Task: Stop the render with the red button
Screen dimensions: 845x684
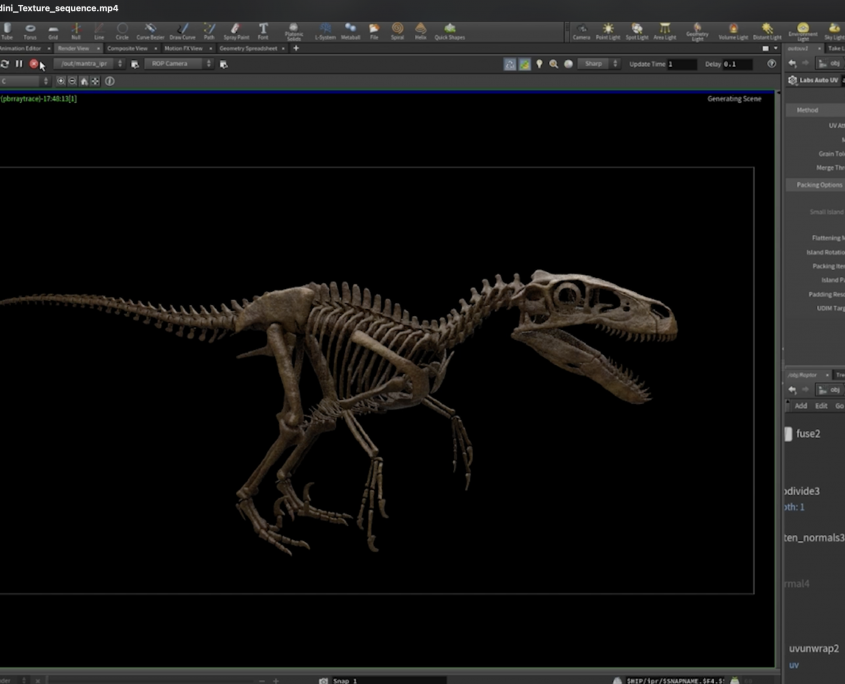Action: tap(33, 64)
